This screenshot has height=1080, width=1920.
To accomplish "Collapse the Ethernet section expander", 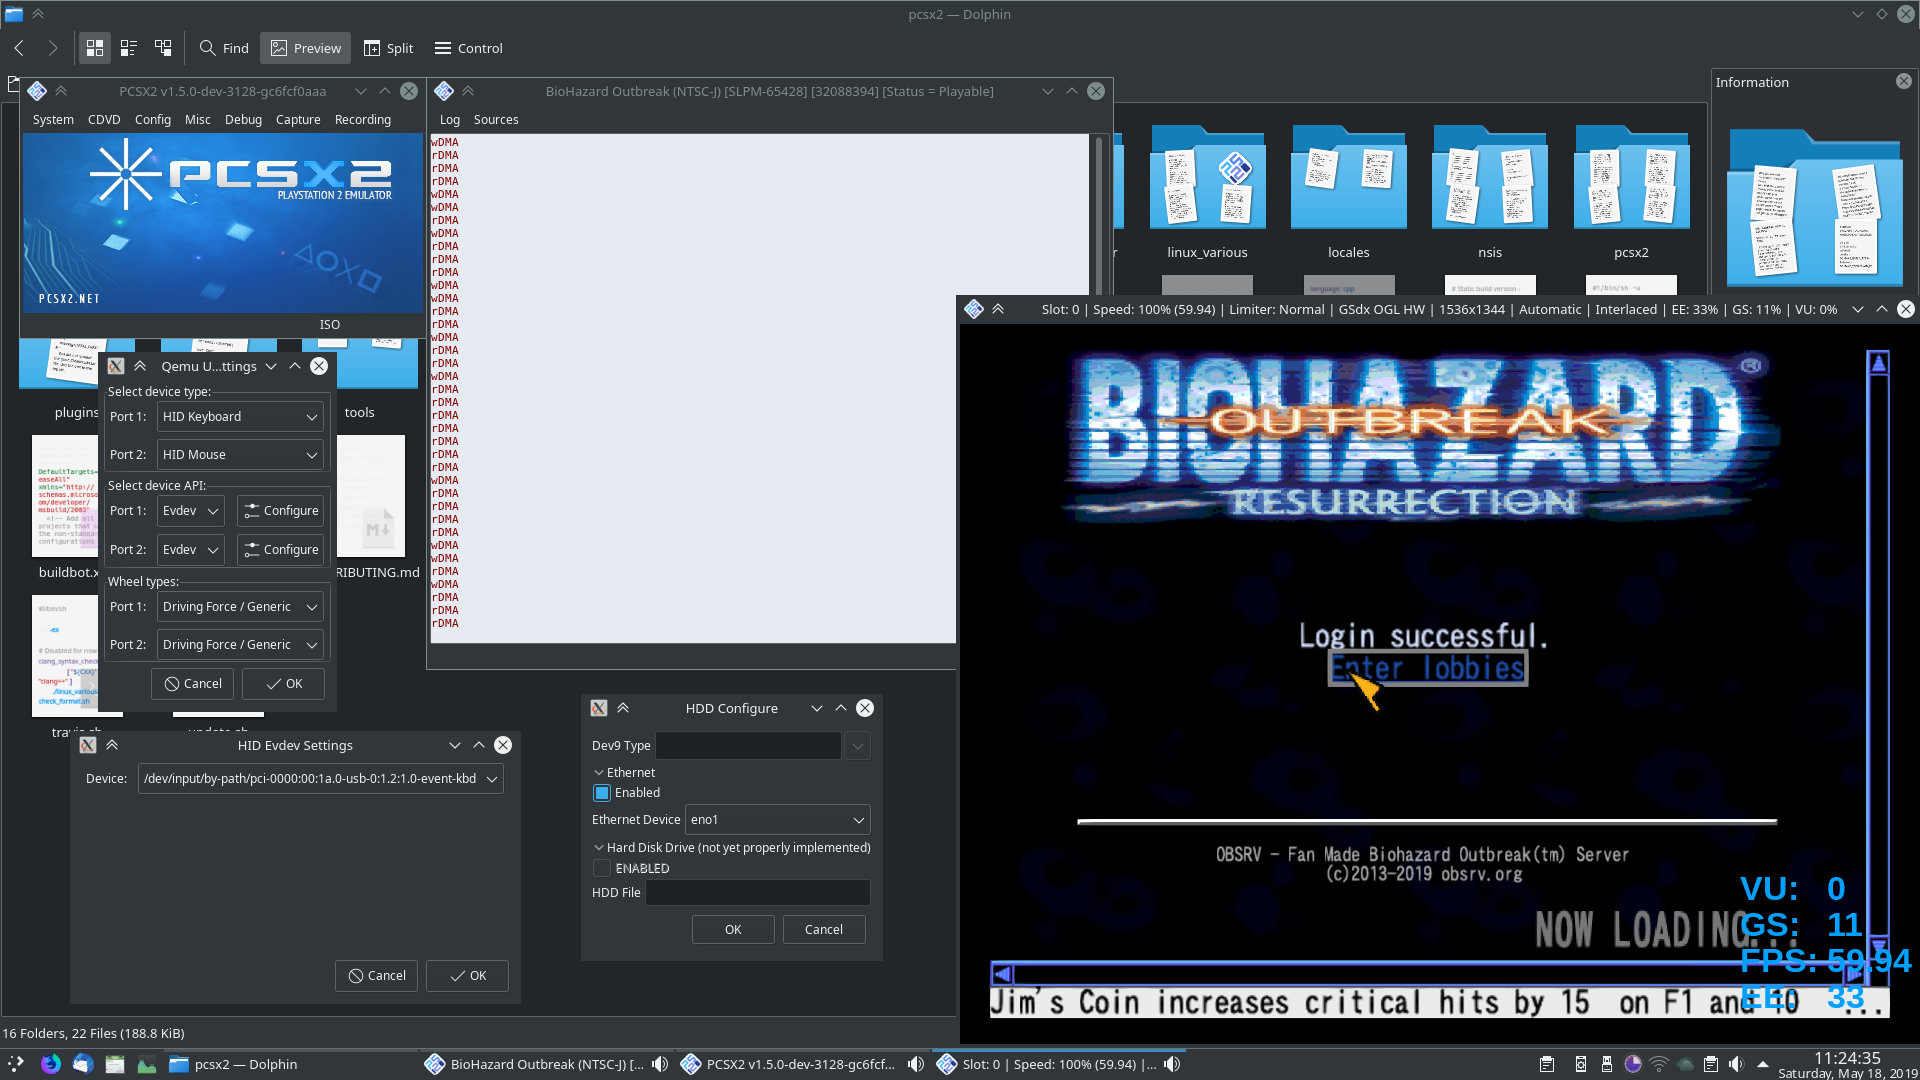I will click(599, 773).
